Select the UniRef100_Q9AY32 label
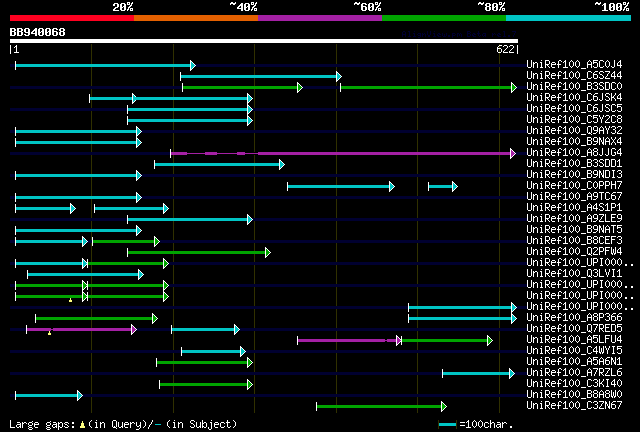 pyautogui.click(x=574, y=130)
